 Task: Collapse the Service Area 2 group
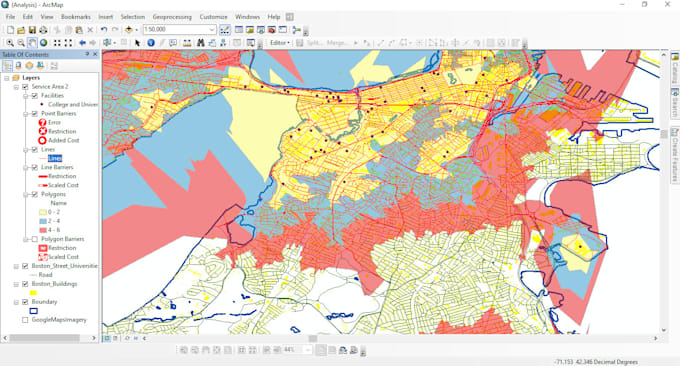(x=16, y=87)
